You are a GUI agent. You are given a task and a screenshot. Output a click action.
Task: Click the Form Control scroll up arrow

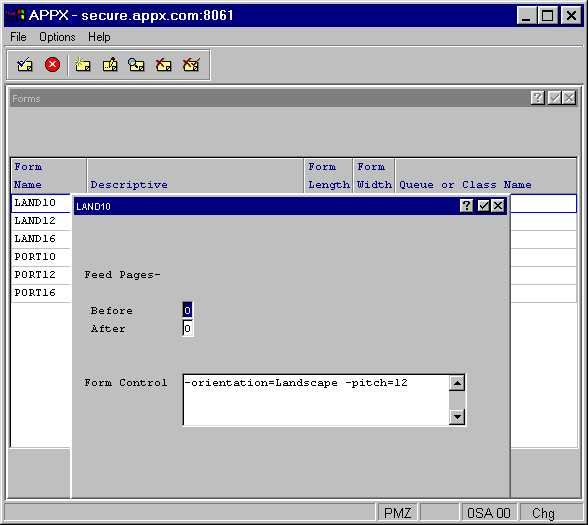point(457,383)
